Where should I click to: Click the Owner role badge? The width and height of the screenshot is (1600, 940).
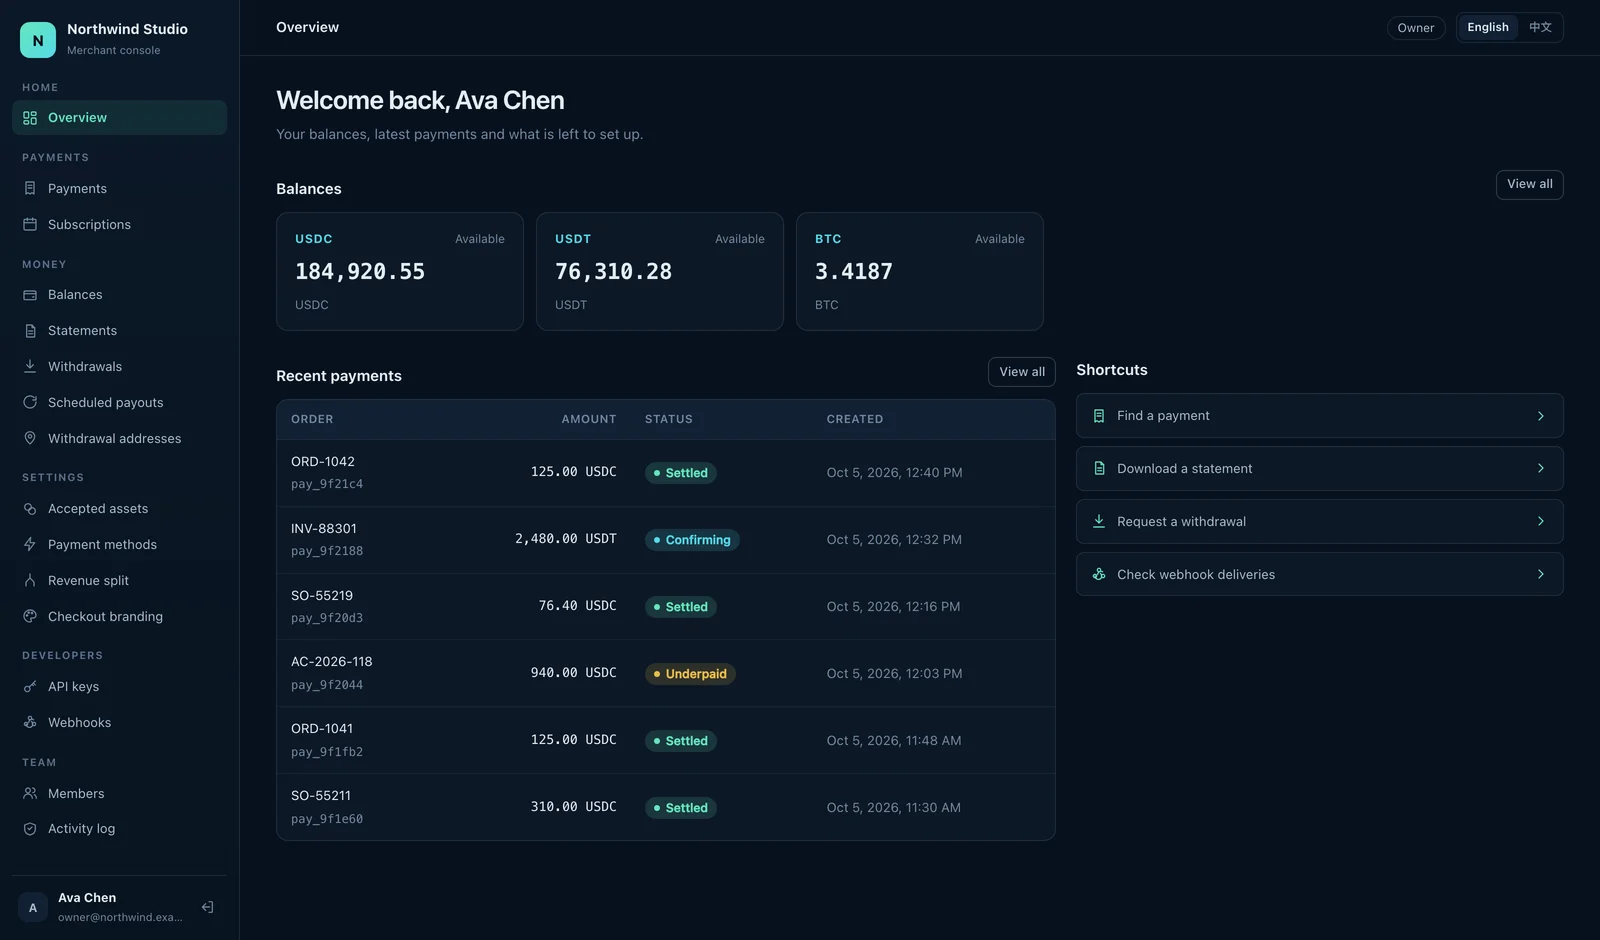coord(1415,28)
